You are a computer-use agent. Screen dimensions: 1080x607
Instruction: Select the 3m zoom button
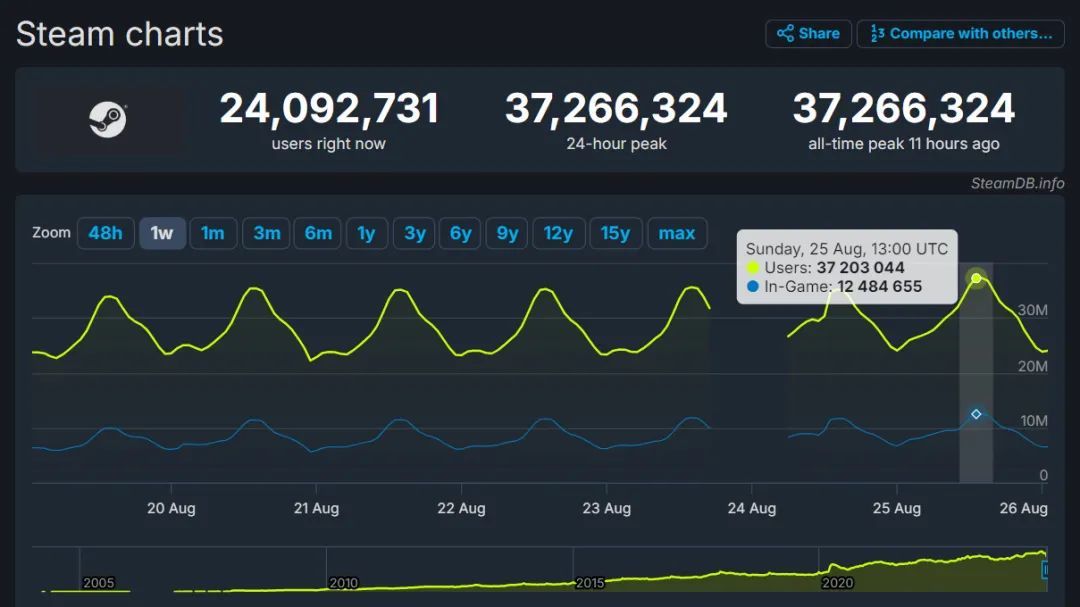point(265,233)
